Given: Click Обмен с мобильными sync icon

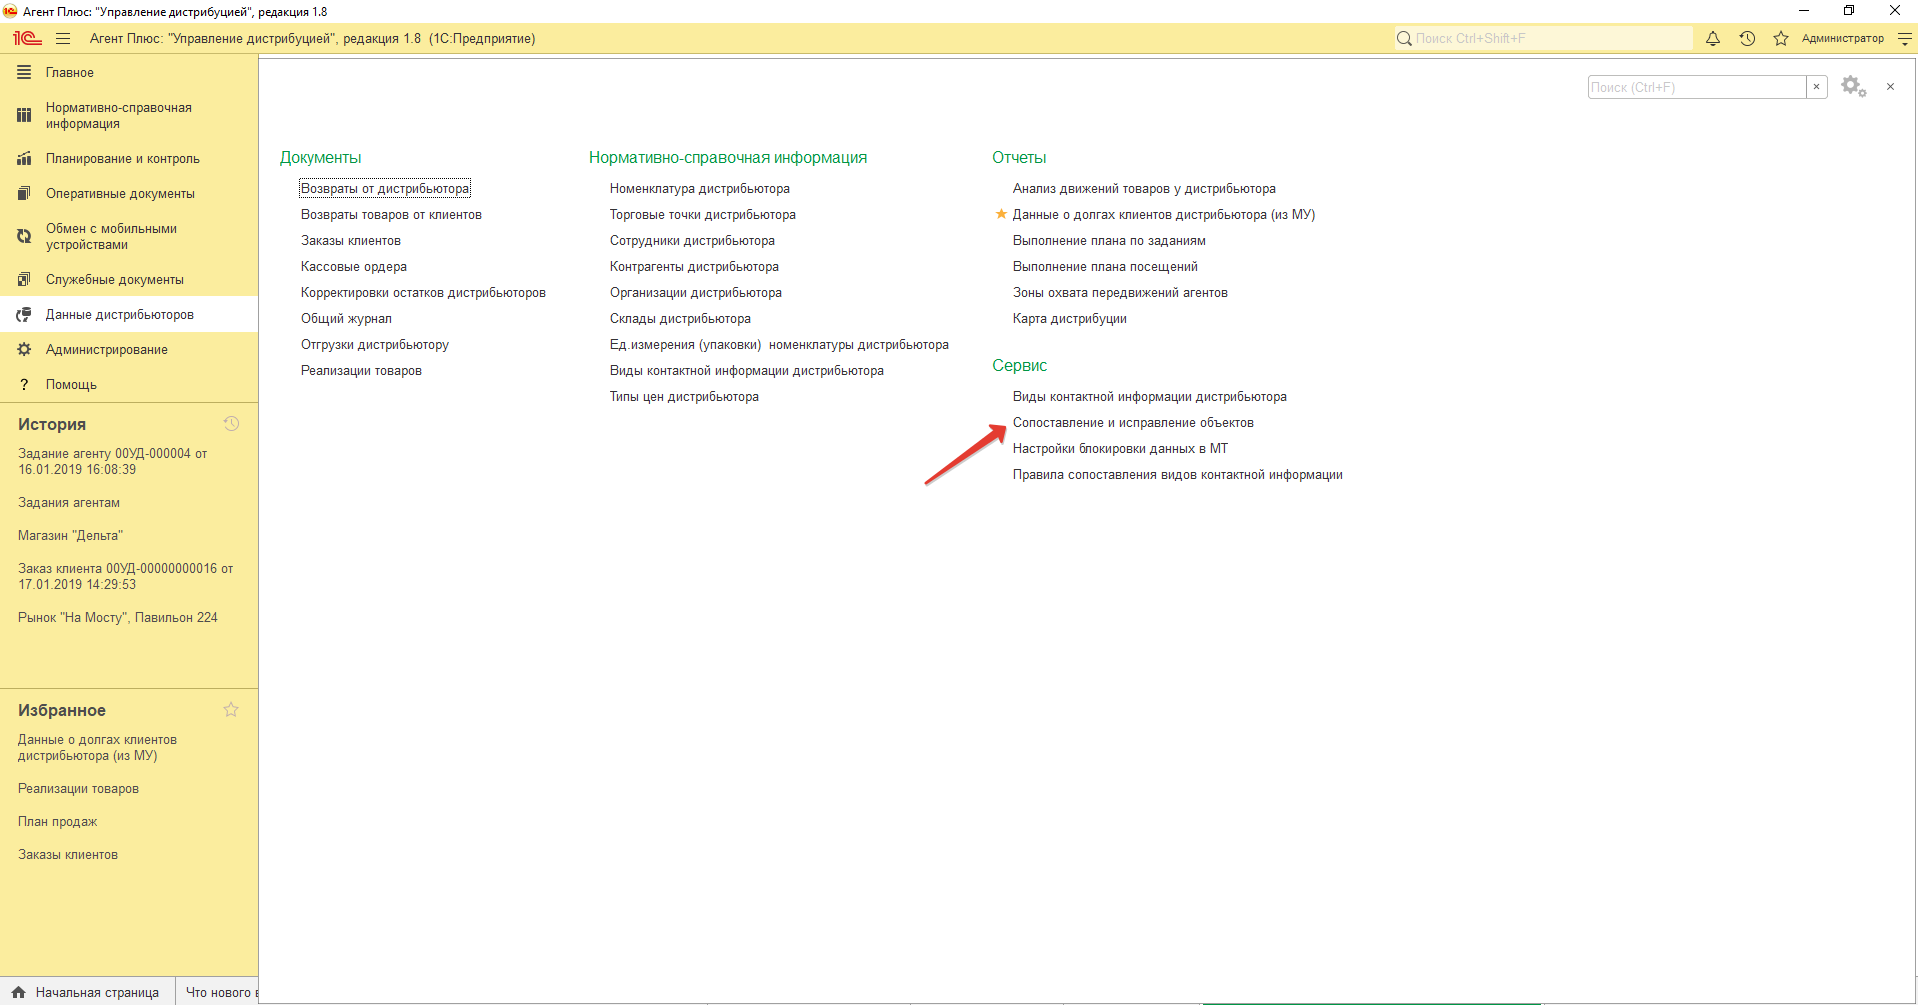Looking at the screenshot, I should (24, 236).
